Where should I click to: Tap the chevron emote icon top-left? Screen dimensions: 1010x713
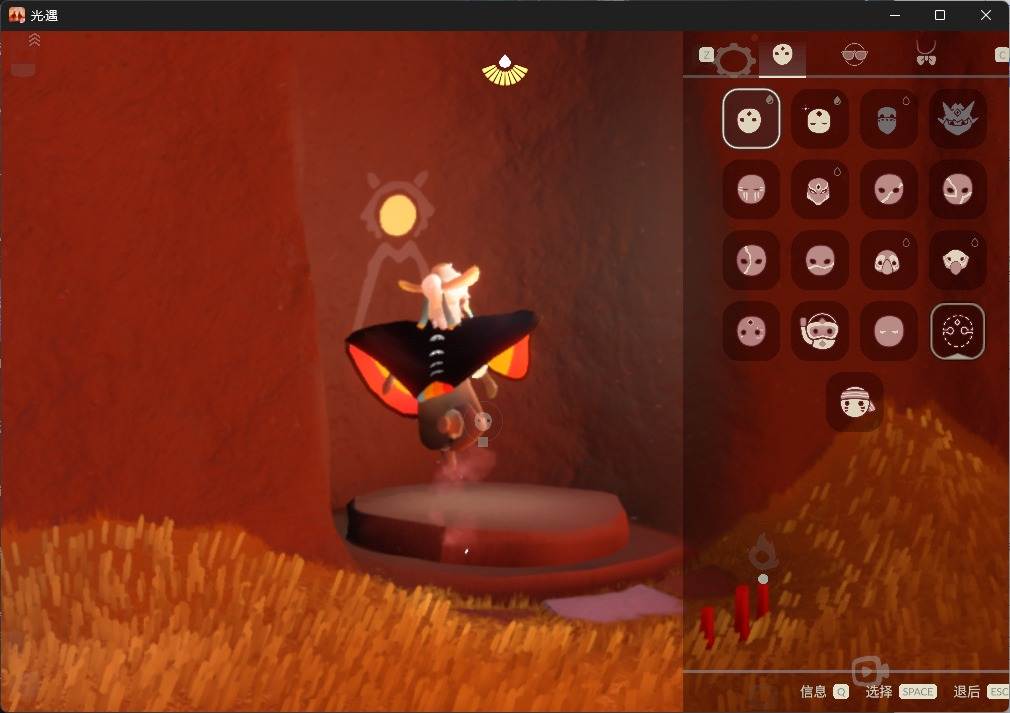tap(34, 40)
